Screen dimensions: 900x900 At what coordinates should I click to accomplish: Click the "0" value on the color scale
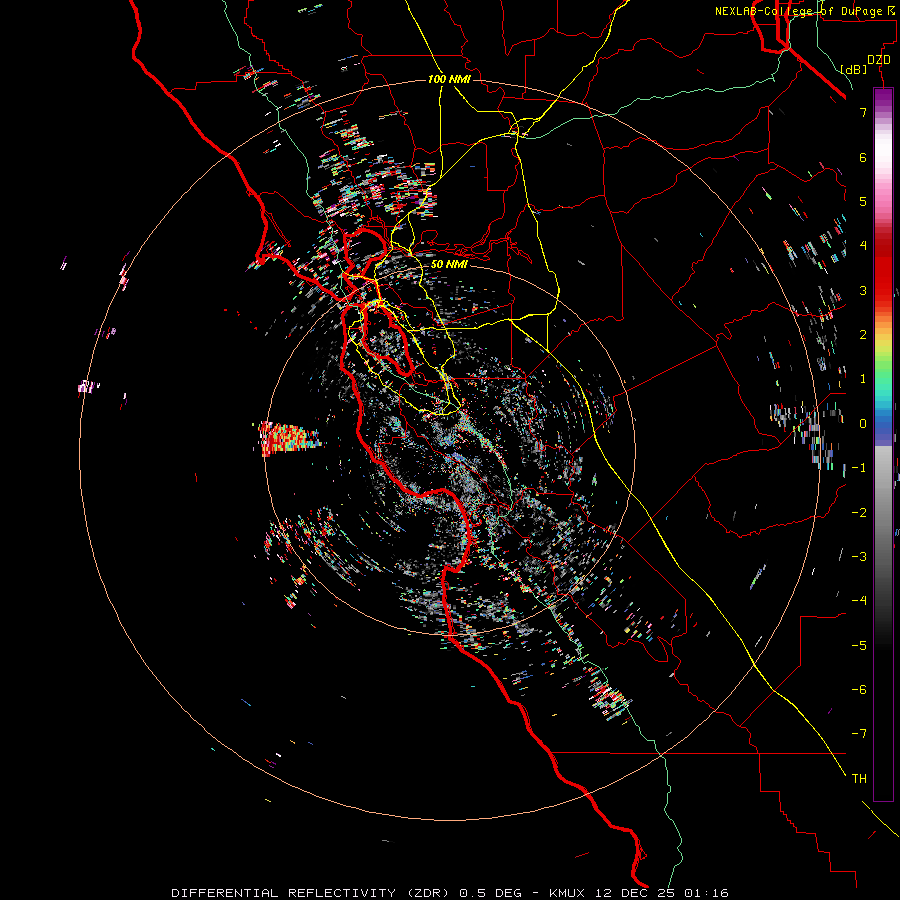863,424
